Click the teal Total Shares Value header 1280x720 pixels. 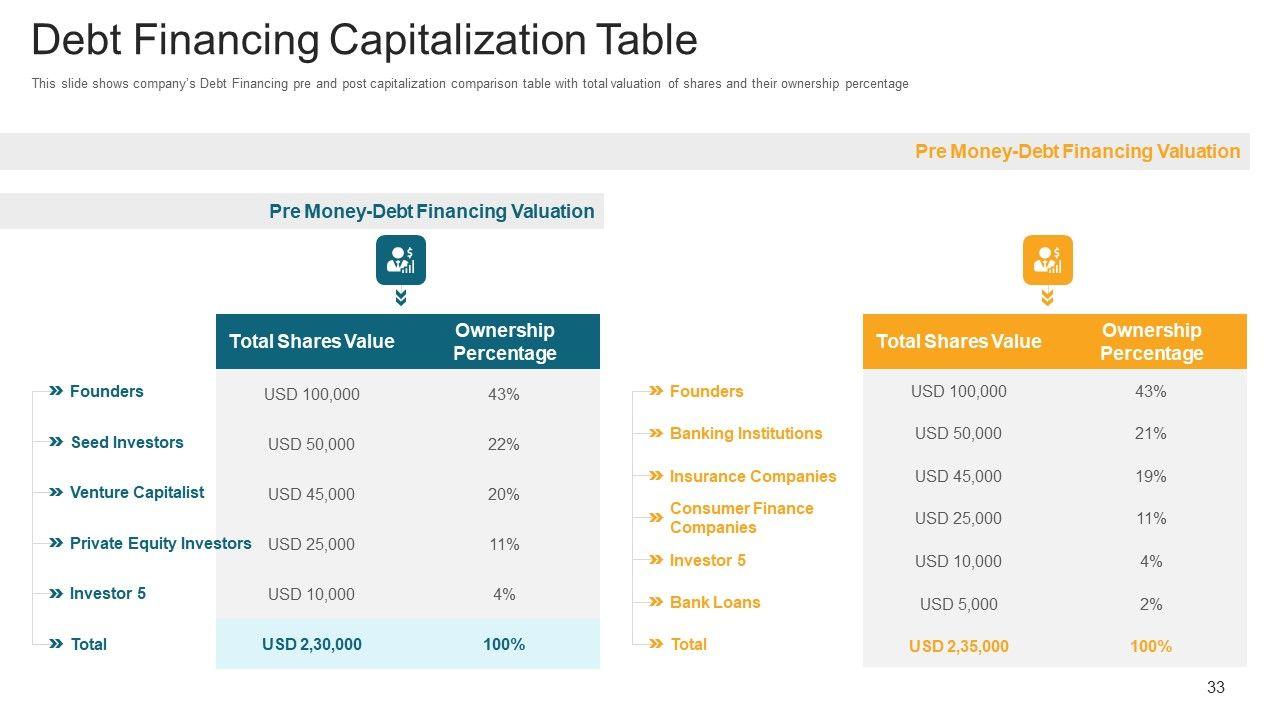tap(312, 341)
